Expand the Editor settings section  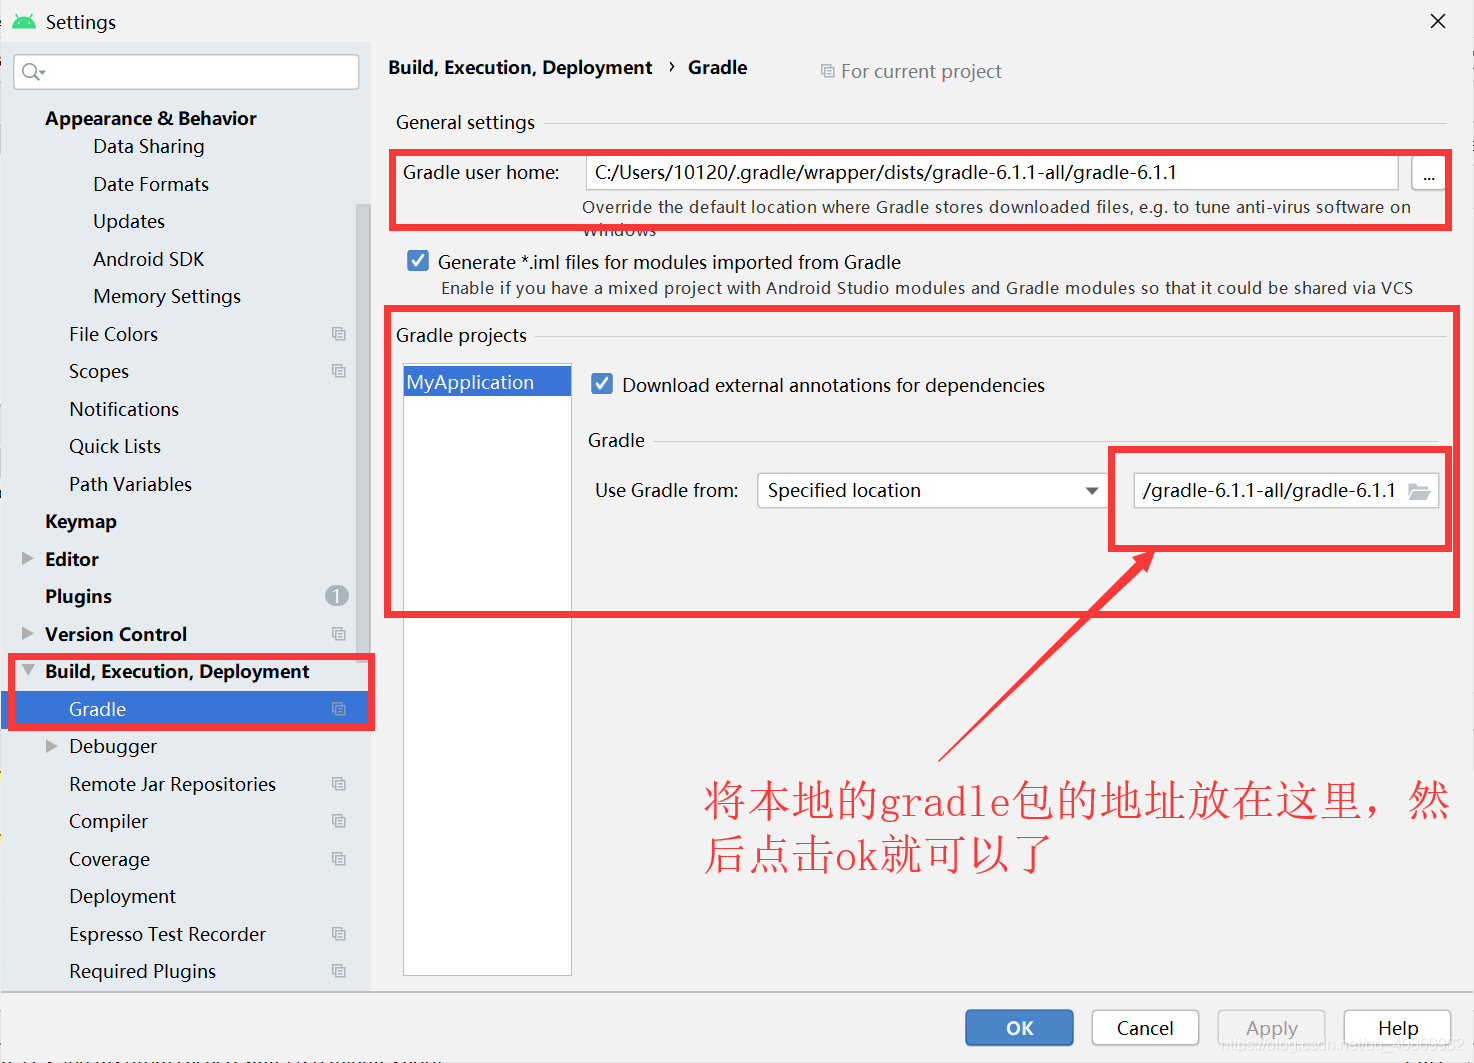pos(28,558)
